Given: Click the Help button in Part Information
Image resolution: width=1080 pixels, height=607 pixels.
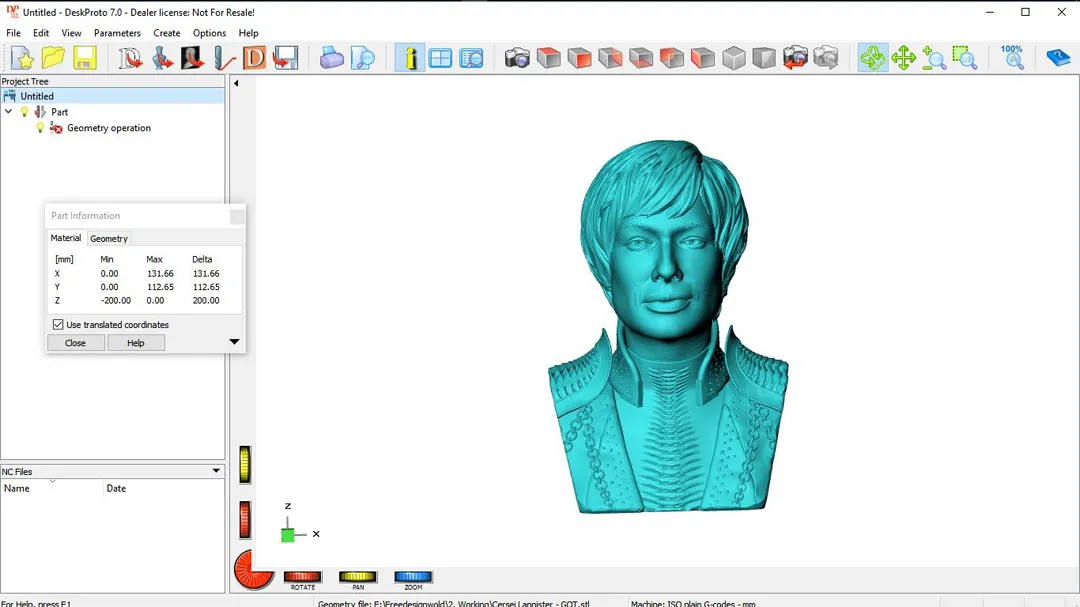Looking at the screenshot, I should click(136, 342).
